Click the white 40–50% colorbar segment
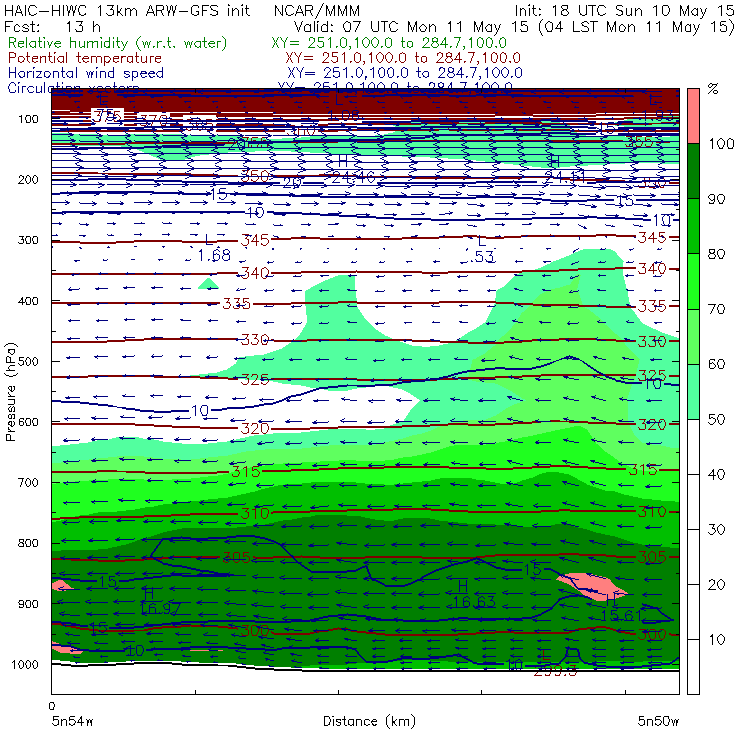Viewport: 740px width, 740px height. 693,447
